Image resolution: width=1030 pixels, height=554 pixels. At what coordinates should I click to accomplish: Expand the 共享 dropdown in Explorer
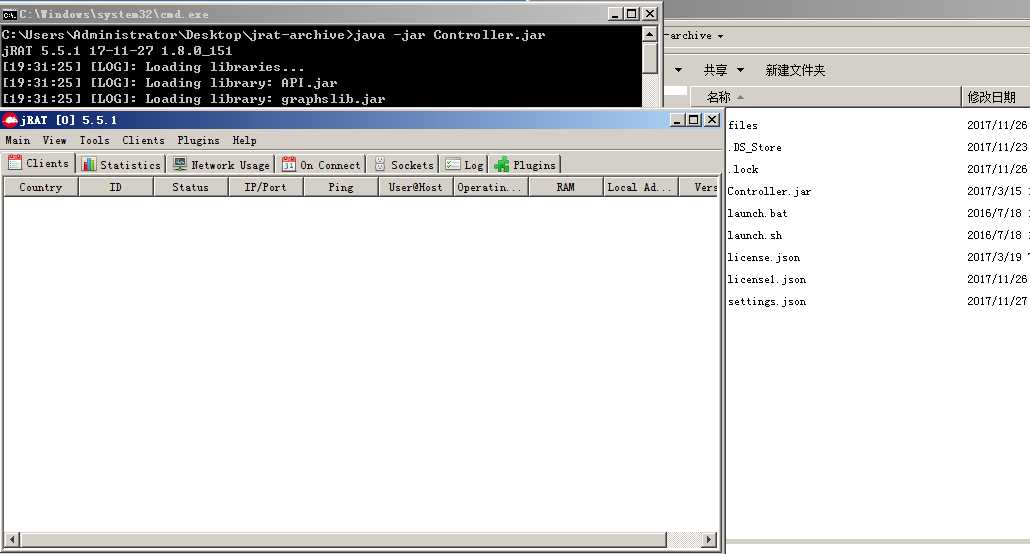tap(740, 70)
